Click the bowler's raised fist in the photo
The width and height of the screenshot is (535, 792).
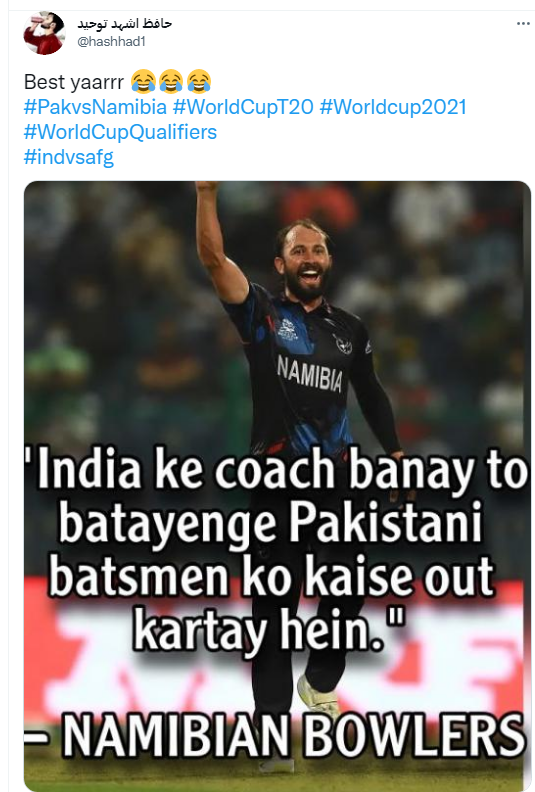point(207,189)
